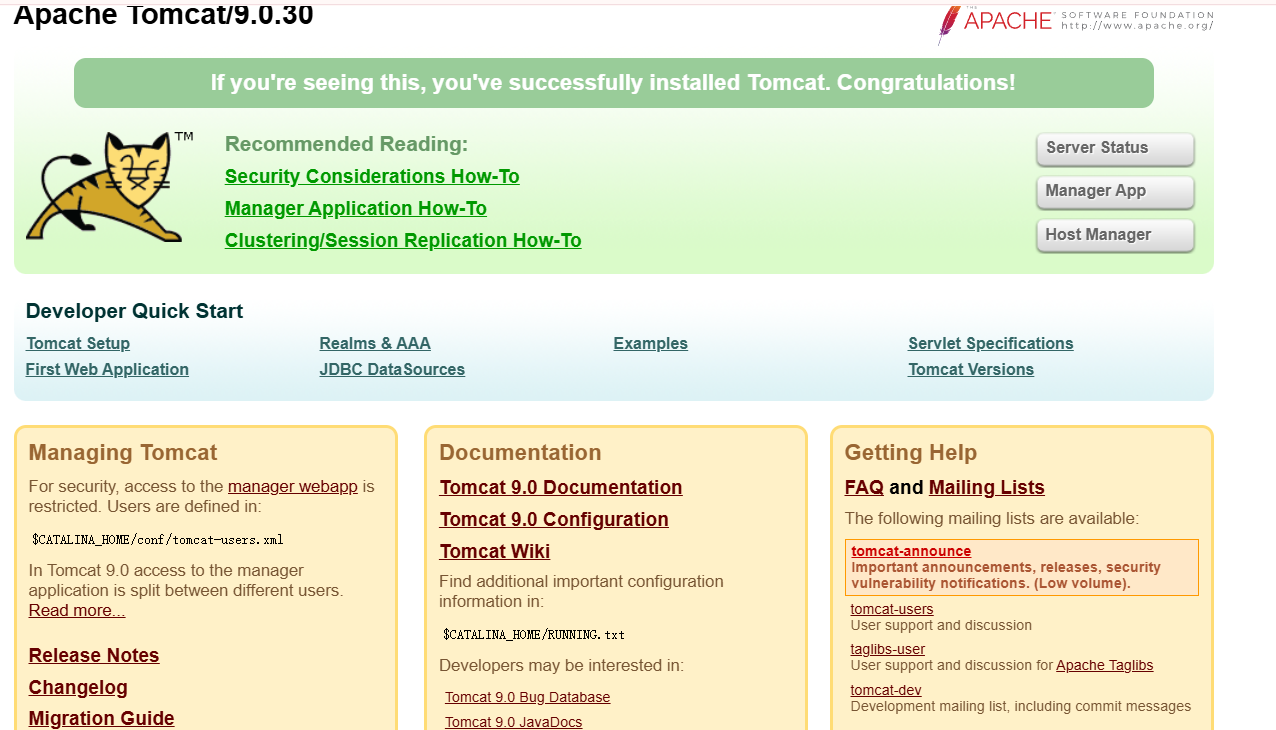Open the Server Status page
This screenshot has height=730, width=1276.
coord(1115,148)
